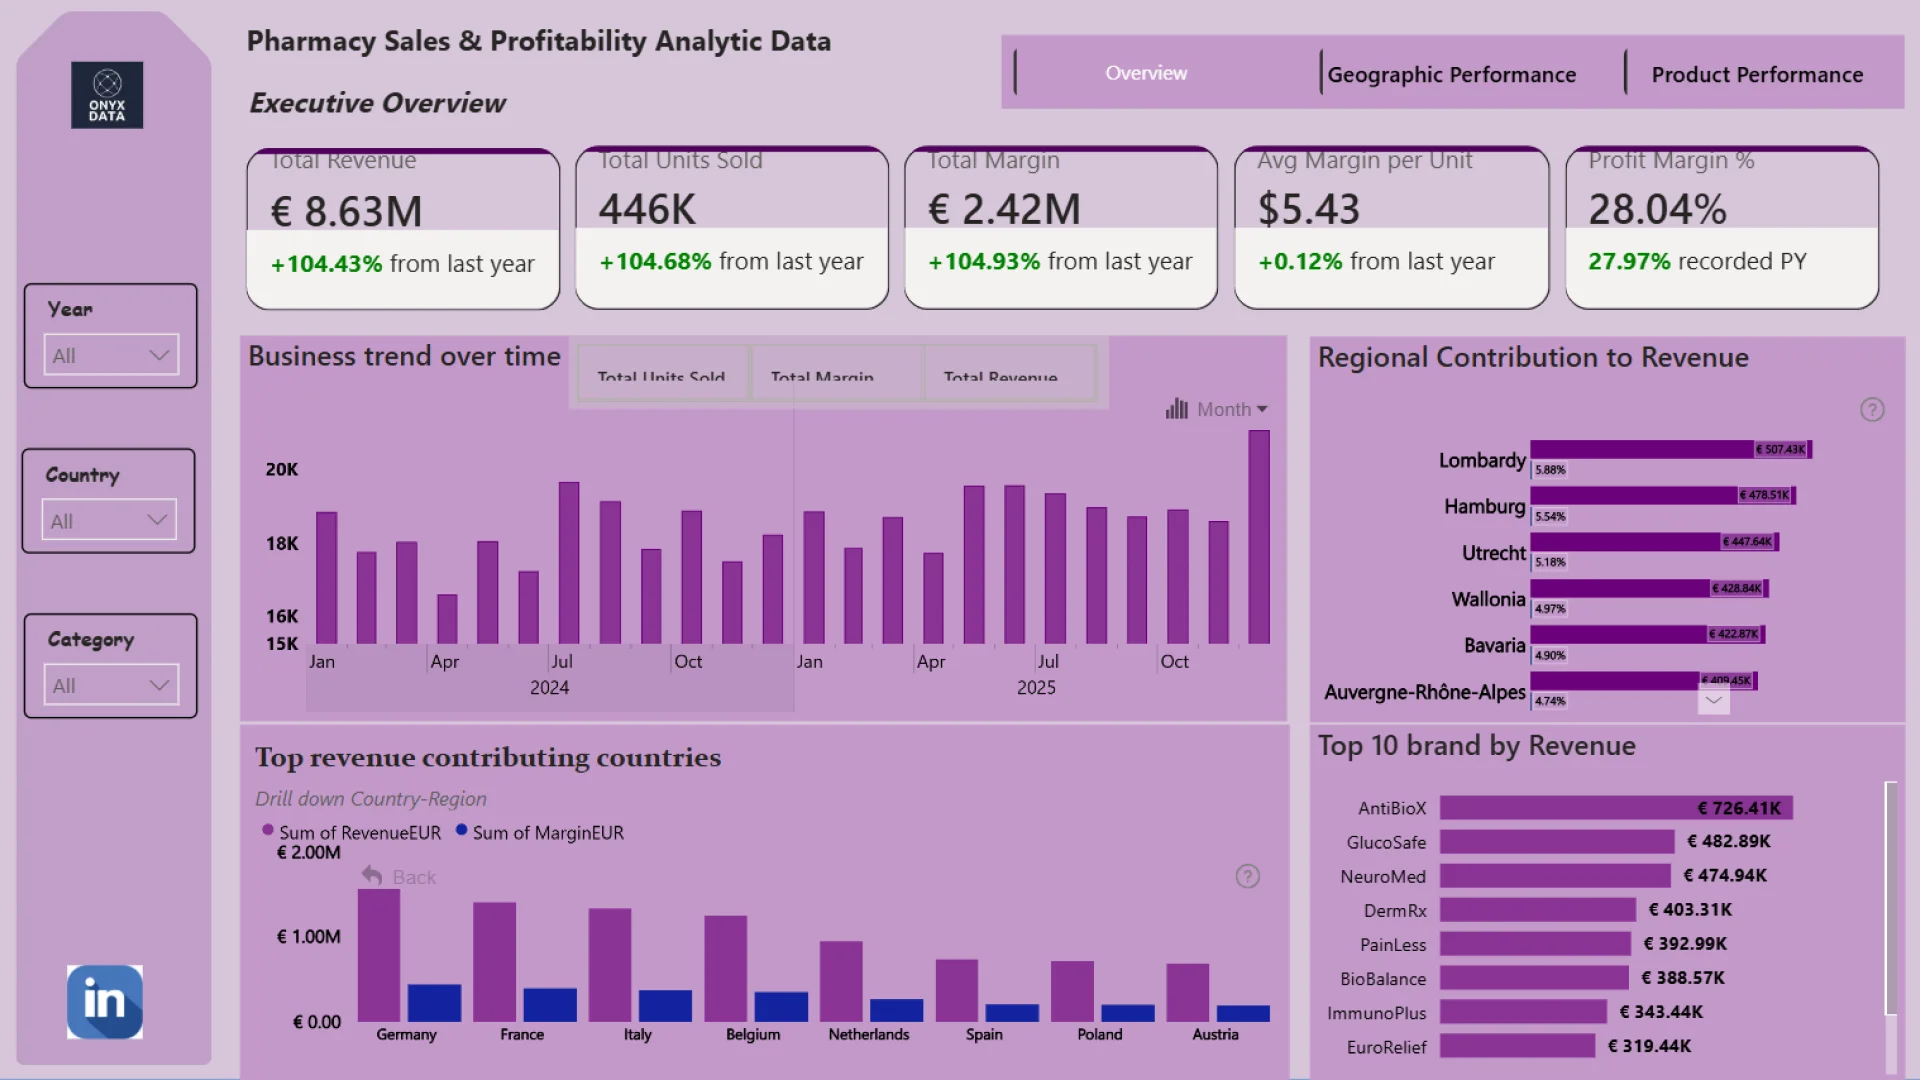
Task: Switch to Product Performance tab
Action: pos(1757,74)
